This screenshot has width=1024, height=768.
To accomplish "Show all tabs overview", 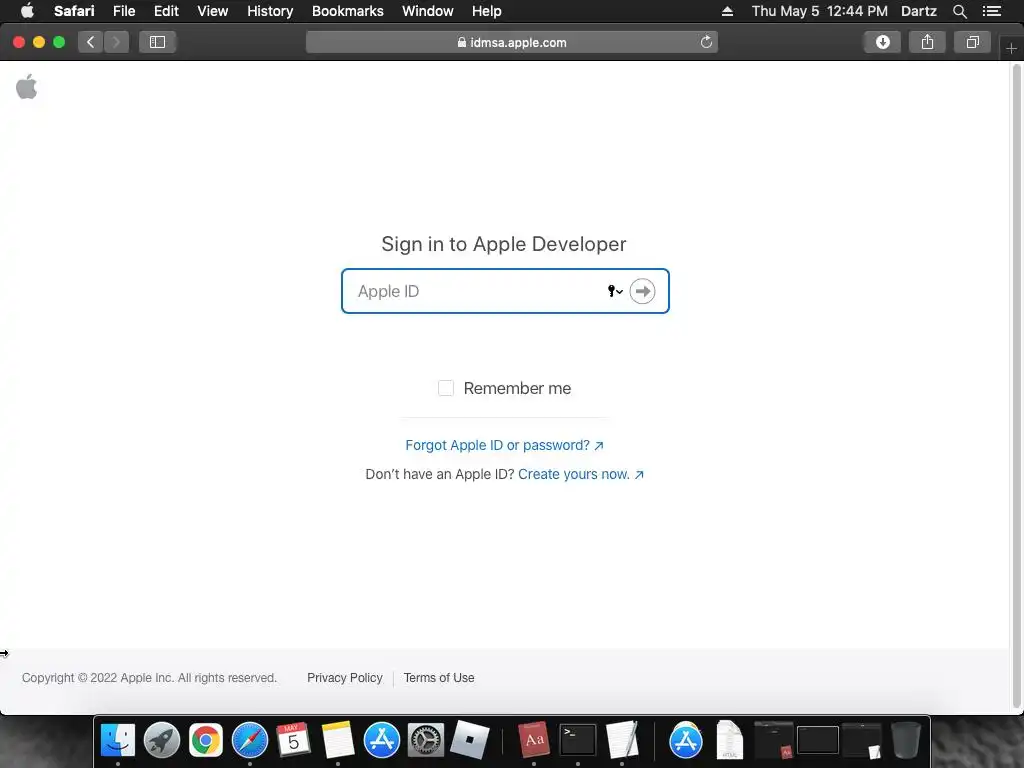I will 972,42.
